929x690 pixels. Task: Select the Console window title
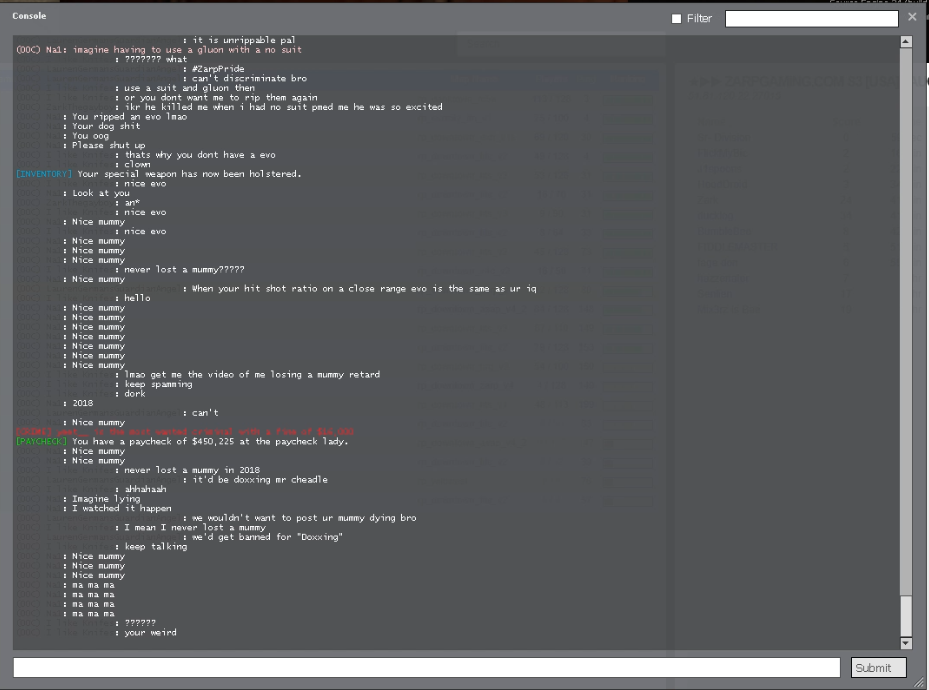point(29,16)
